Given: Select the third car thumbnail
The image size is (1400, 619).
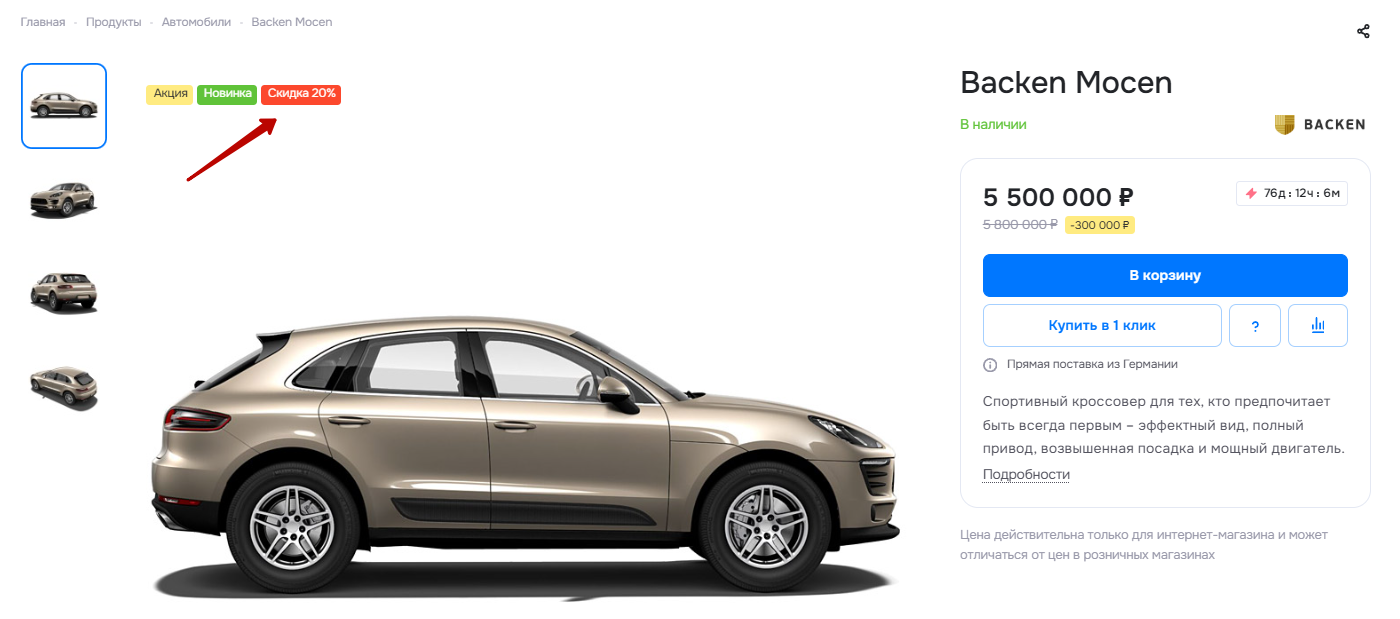Looking at the screenshot, I should click(64, 292).
